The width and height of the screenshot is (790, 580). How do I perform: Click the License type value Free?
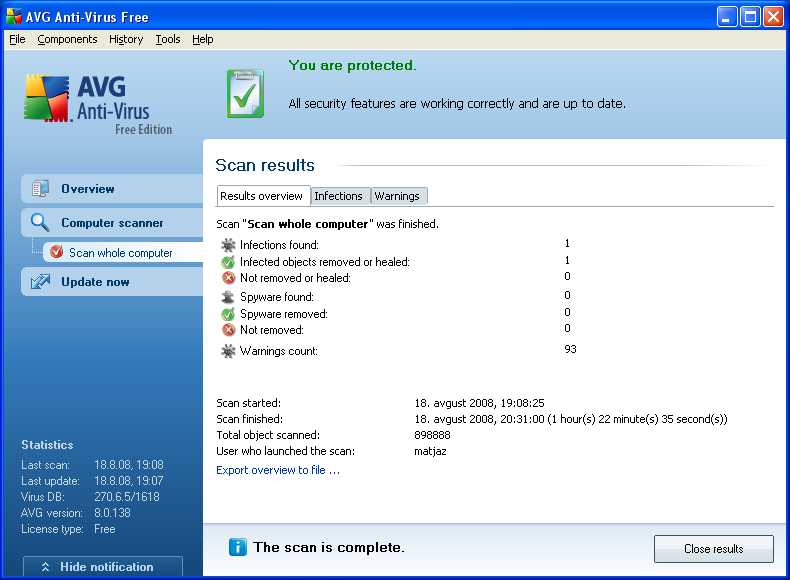point(105,529)
